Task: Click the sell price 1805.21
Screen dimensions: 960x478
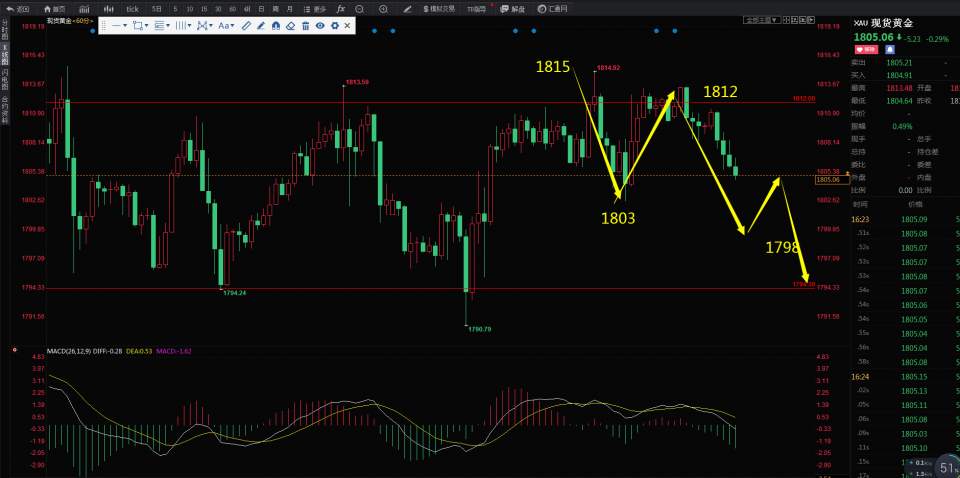Action: (x=899, y=62)
